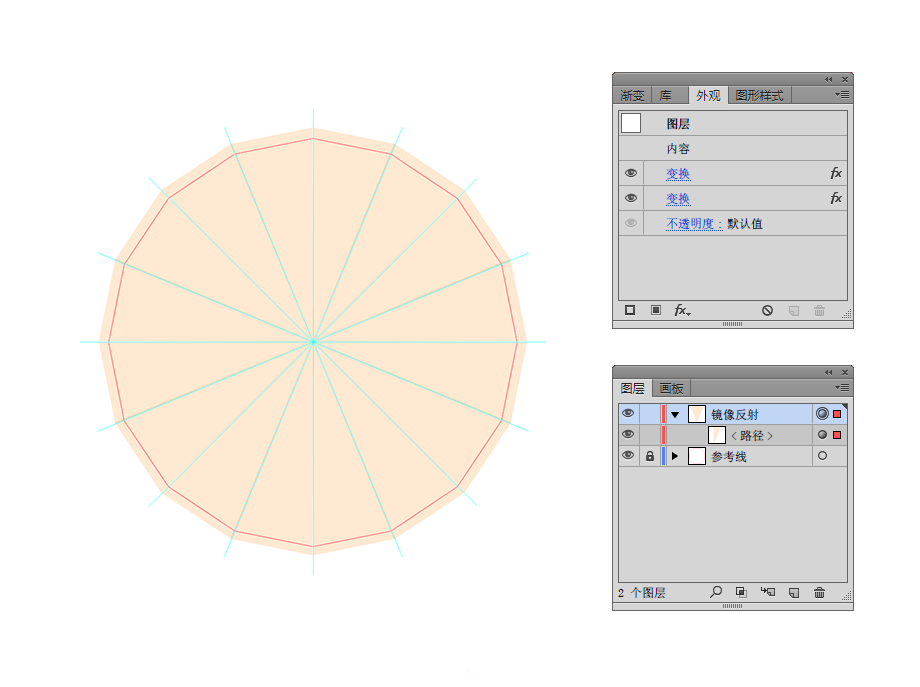Screen dimensions: 920x687
Task: Collapse the Layers panel with double arrows
Action: [x=828, y=372]
